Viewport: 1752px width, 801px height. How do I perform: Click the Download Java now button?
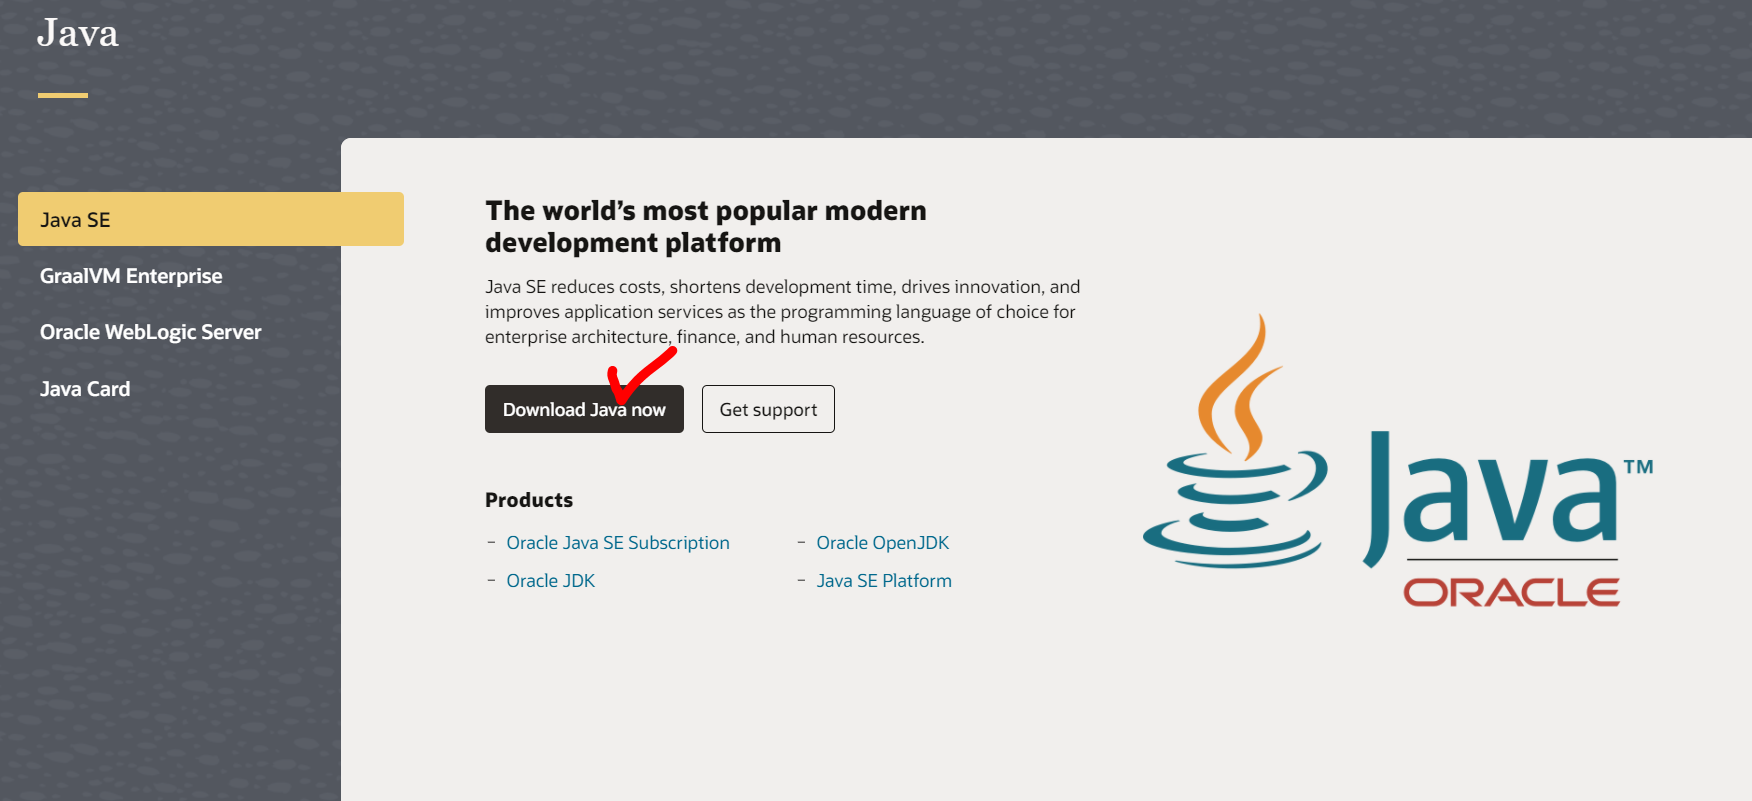(x=584, y=409)
